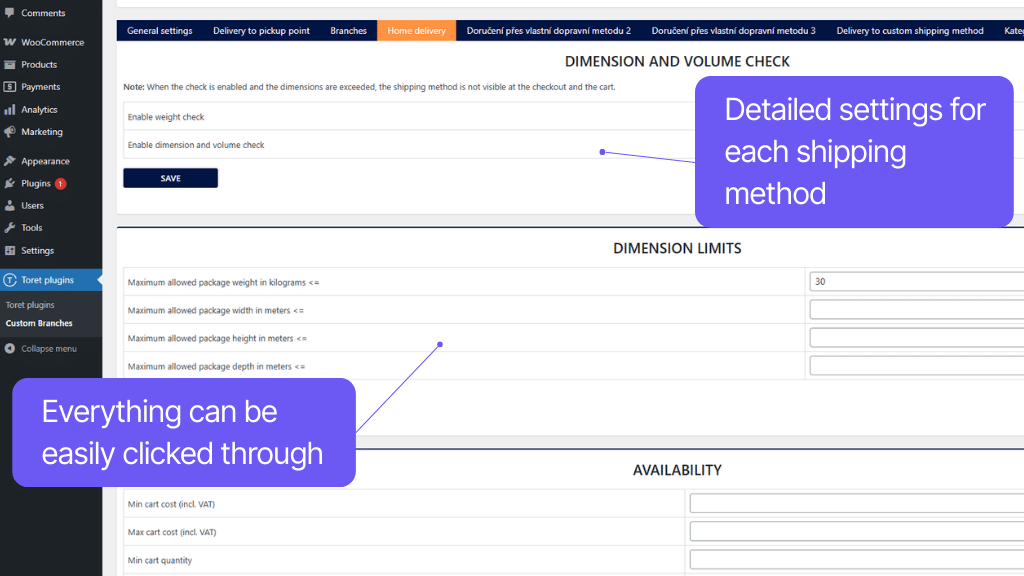Click the Appearance paintbrush icon
1024x576 pixels.
(x=10, y=161)
